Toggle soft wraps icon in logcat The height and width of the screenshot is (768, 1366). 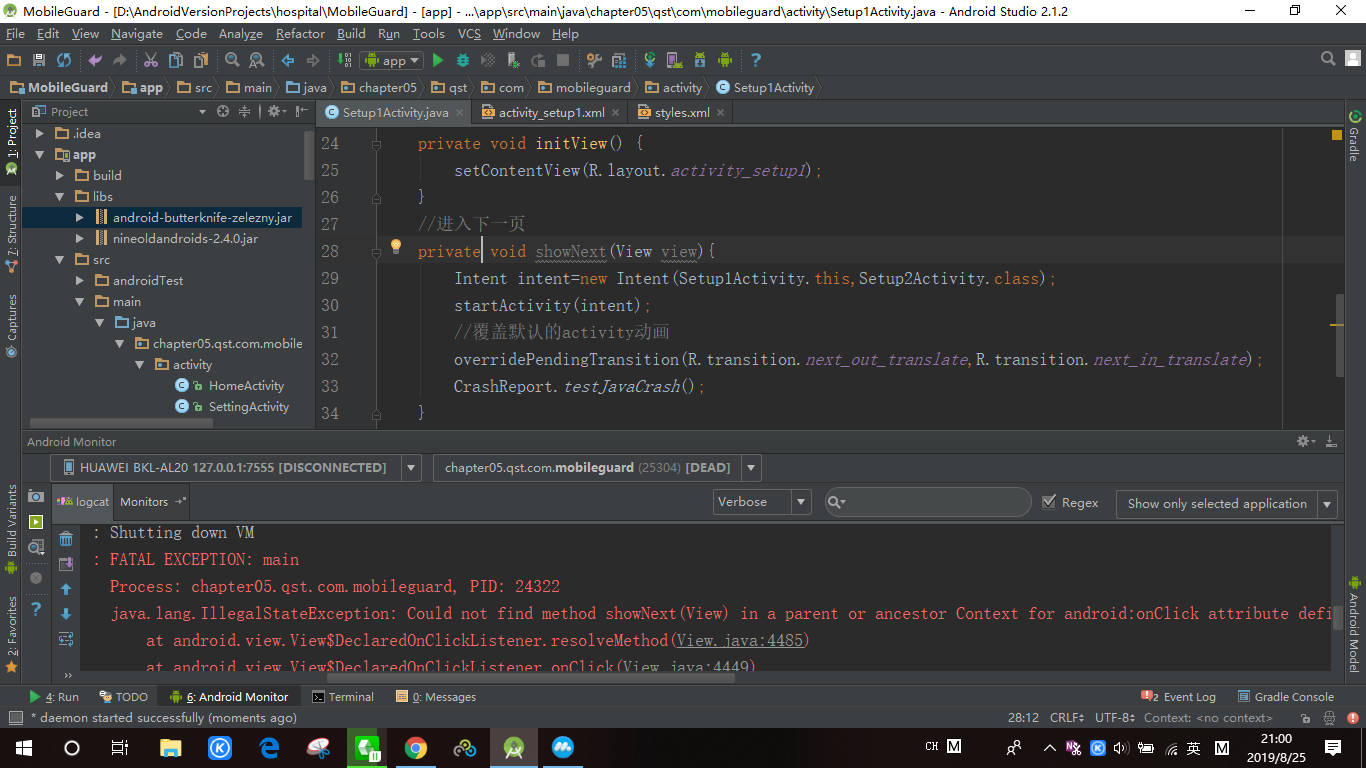[66, 639]
